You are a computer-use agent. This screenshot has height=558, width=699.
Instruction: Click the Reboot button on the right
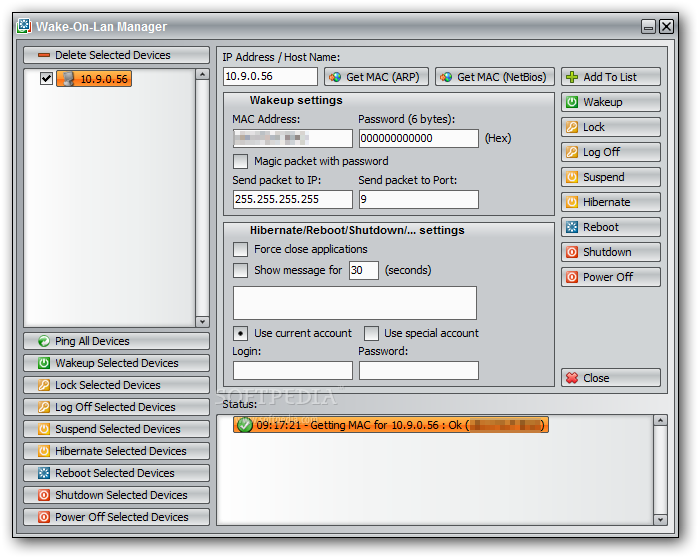[611, 227]
